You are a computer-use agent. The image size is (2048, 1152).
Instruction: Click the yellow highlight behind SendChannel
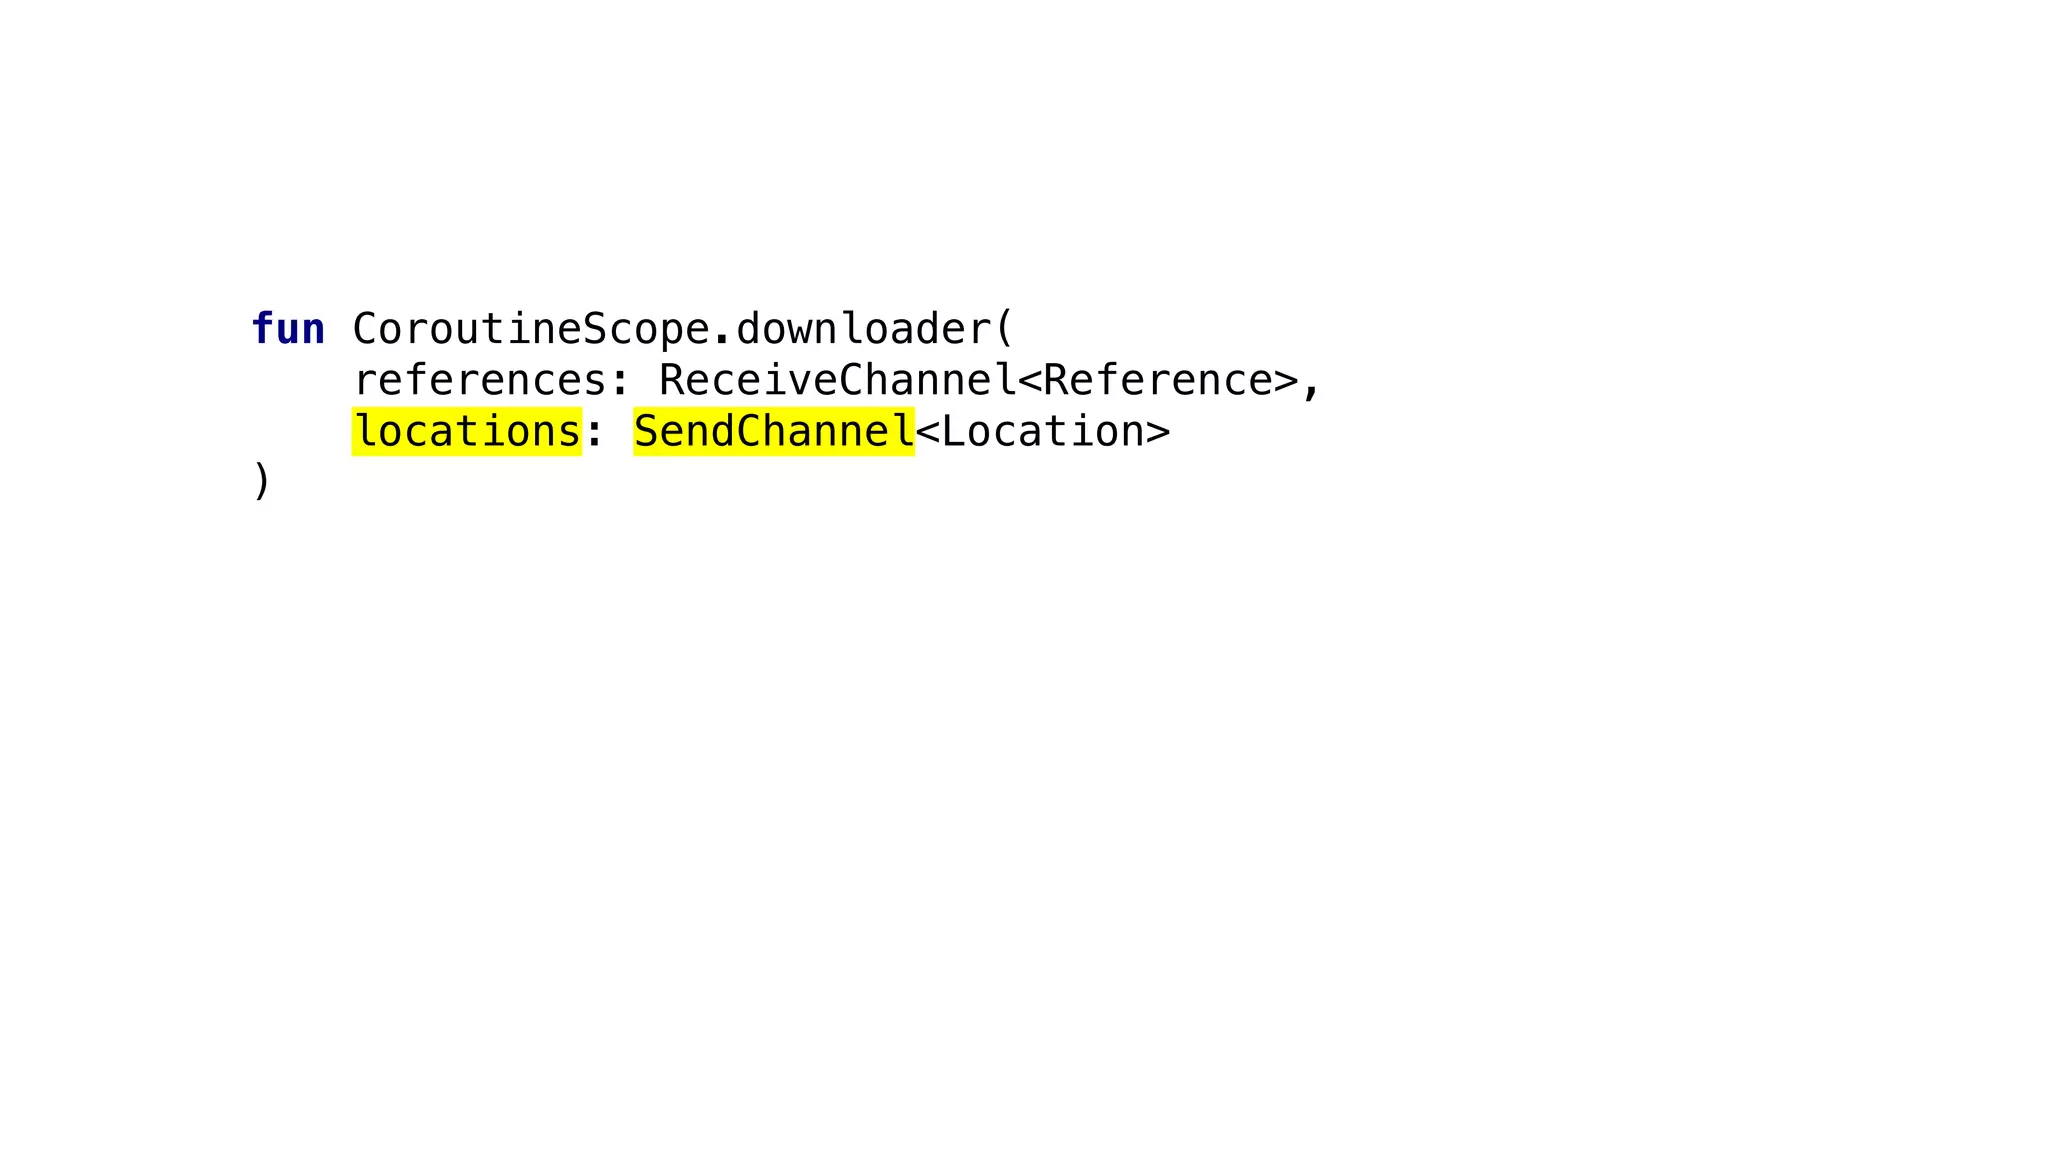click(774, 432)
